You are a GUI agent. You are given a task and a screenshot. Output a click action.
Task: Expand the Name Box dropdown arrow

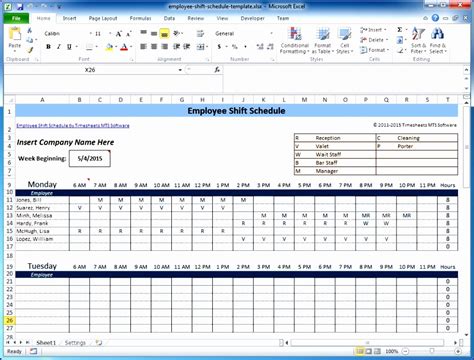click(180, 70)
